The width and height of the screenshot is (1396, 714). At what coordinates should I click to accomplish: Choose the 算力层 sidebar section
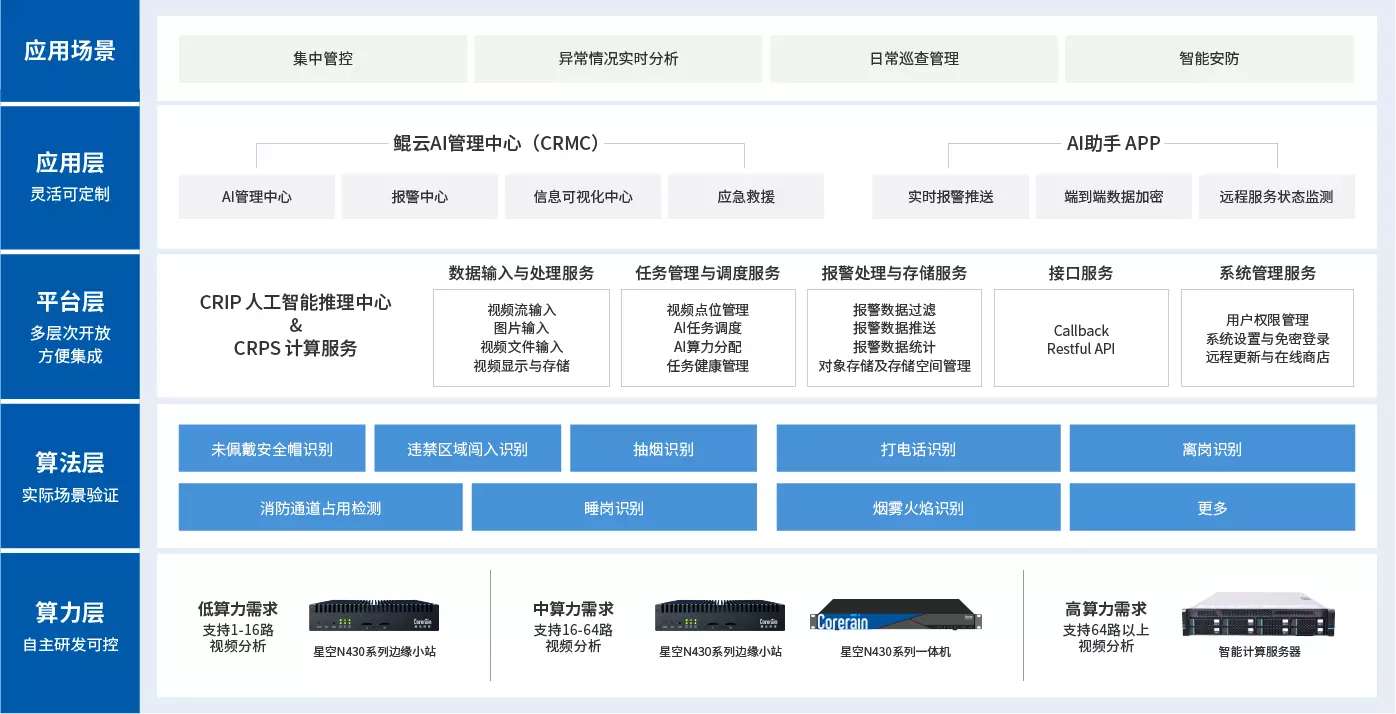tap(70, 612)
